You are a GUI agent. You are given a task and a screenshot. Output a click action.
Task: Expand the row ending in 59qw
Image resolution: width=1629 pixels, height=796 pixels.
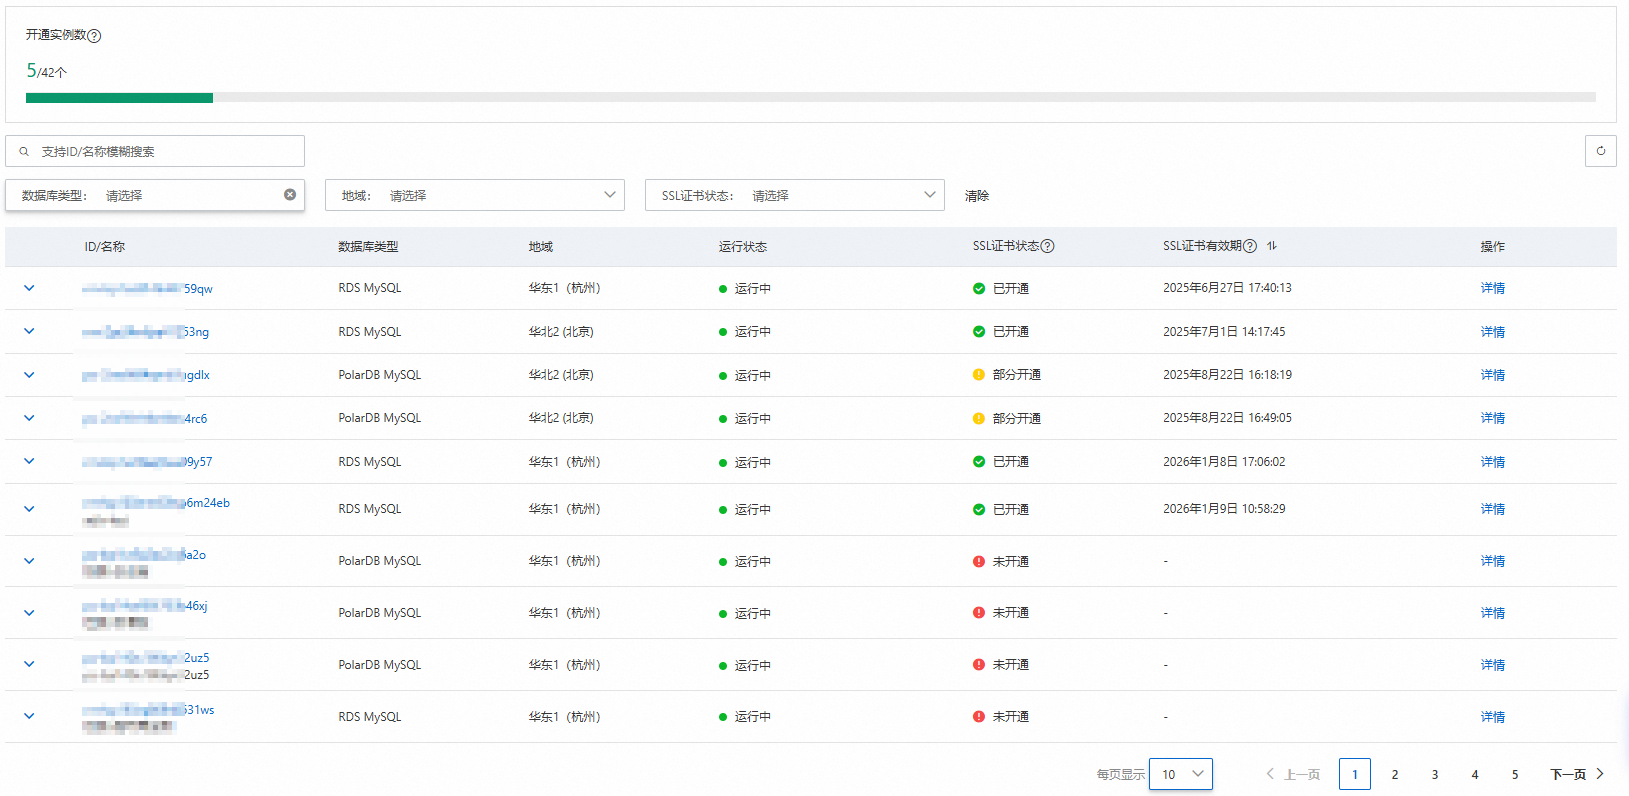(x=29, y=288)
